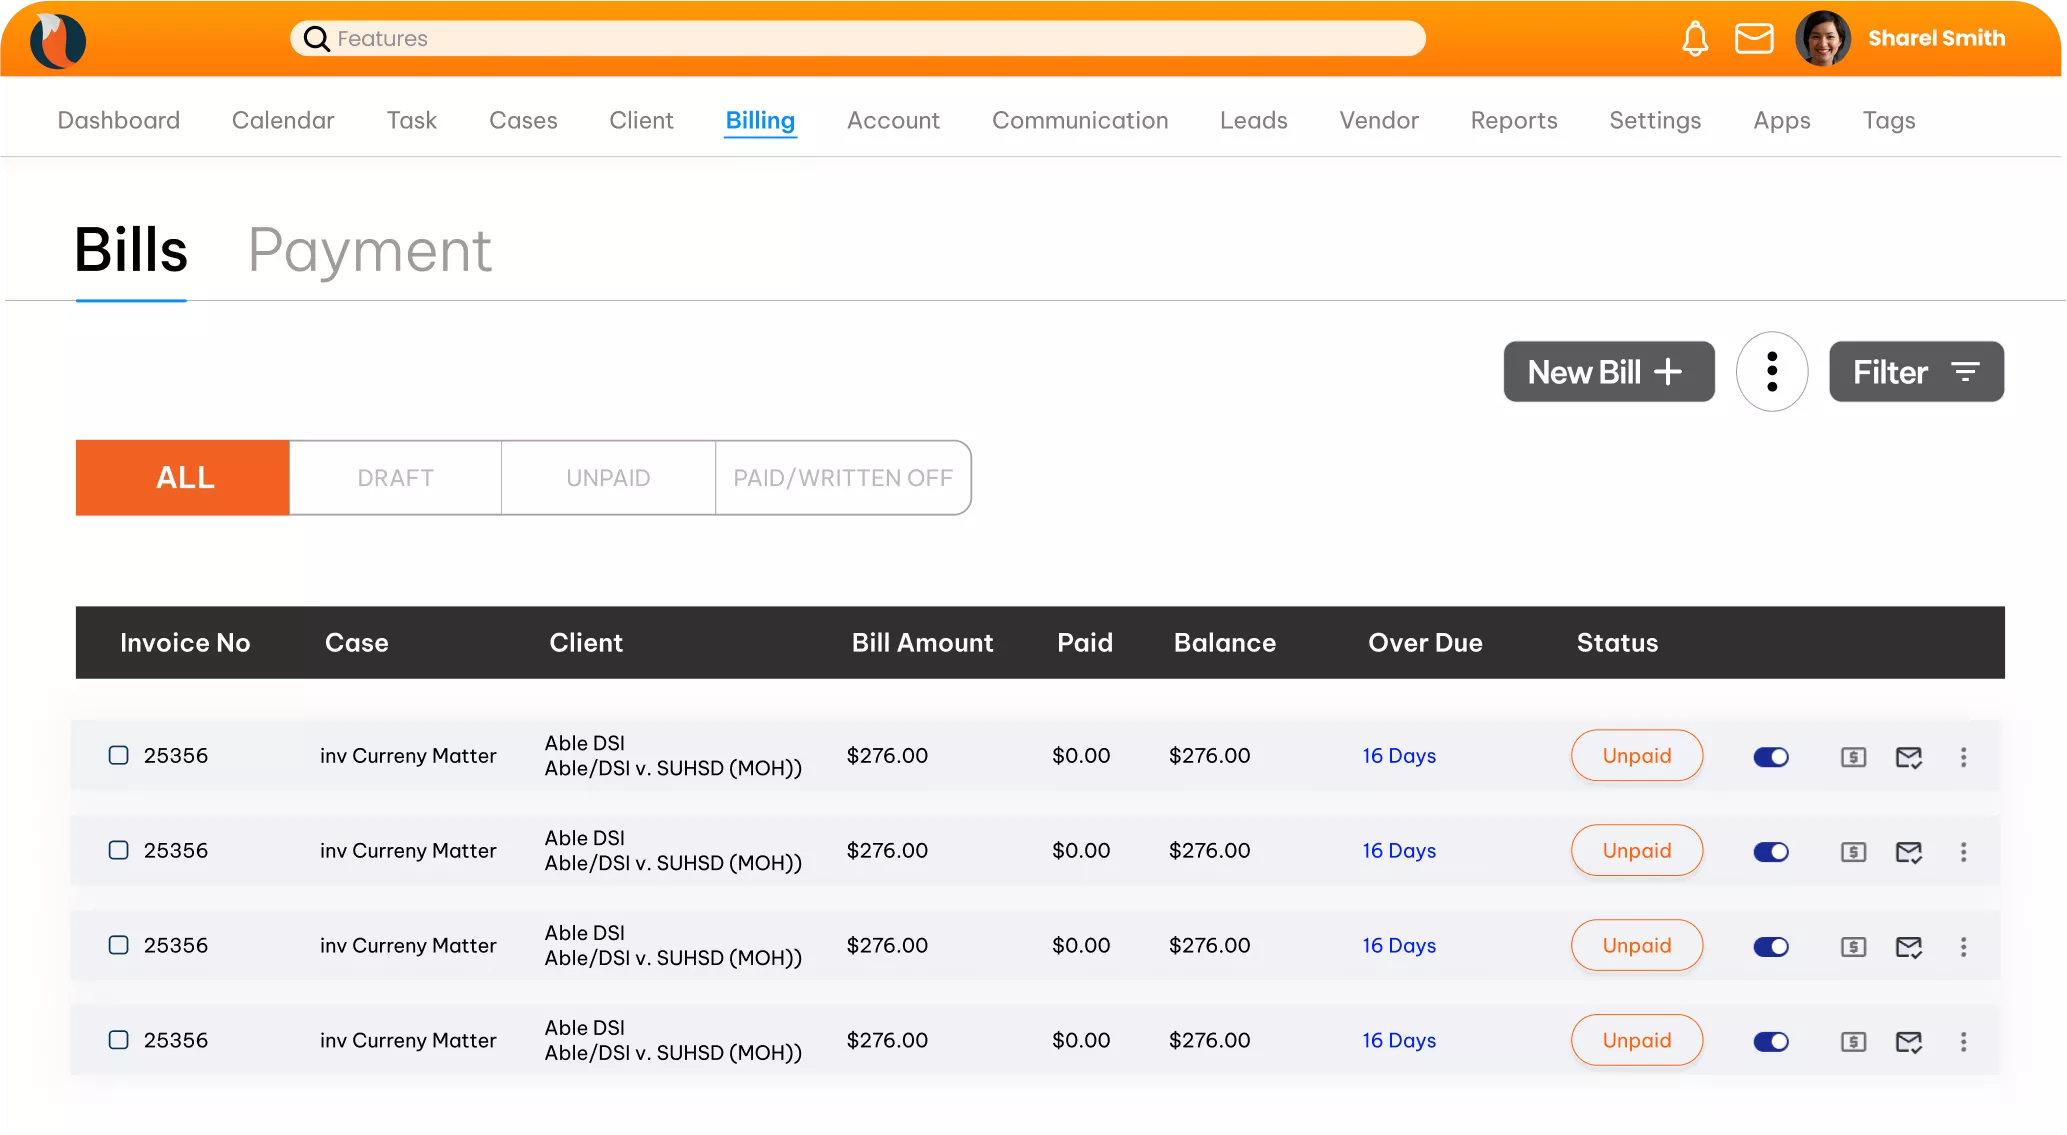The width and height of the screenshot is (2067, 1135).
Task: Click the Unpaid status pill in the third row
Action: pos(1637,945)
